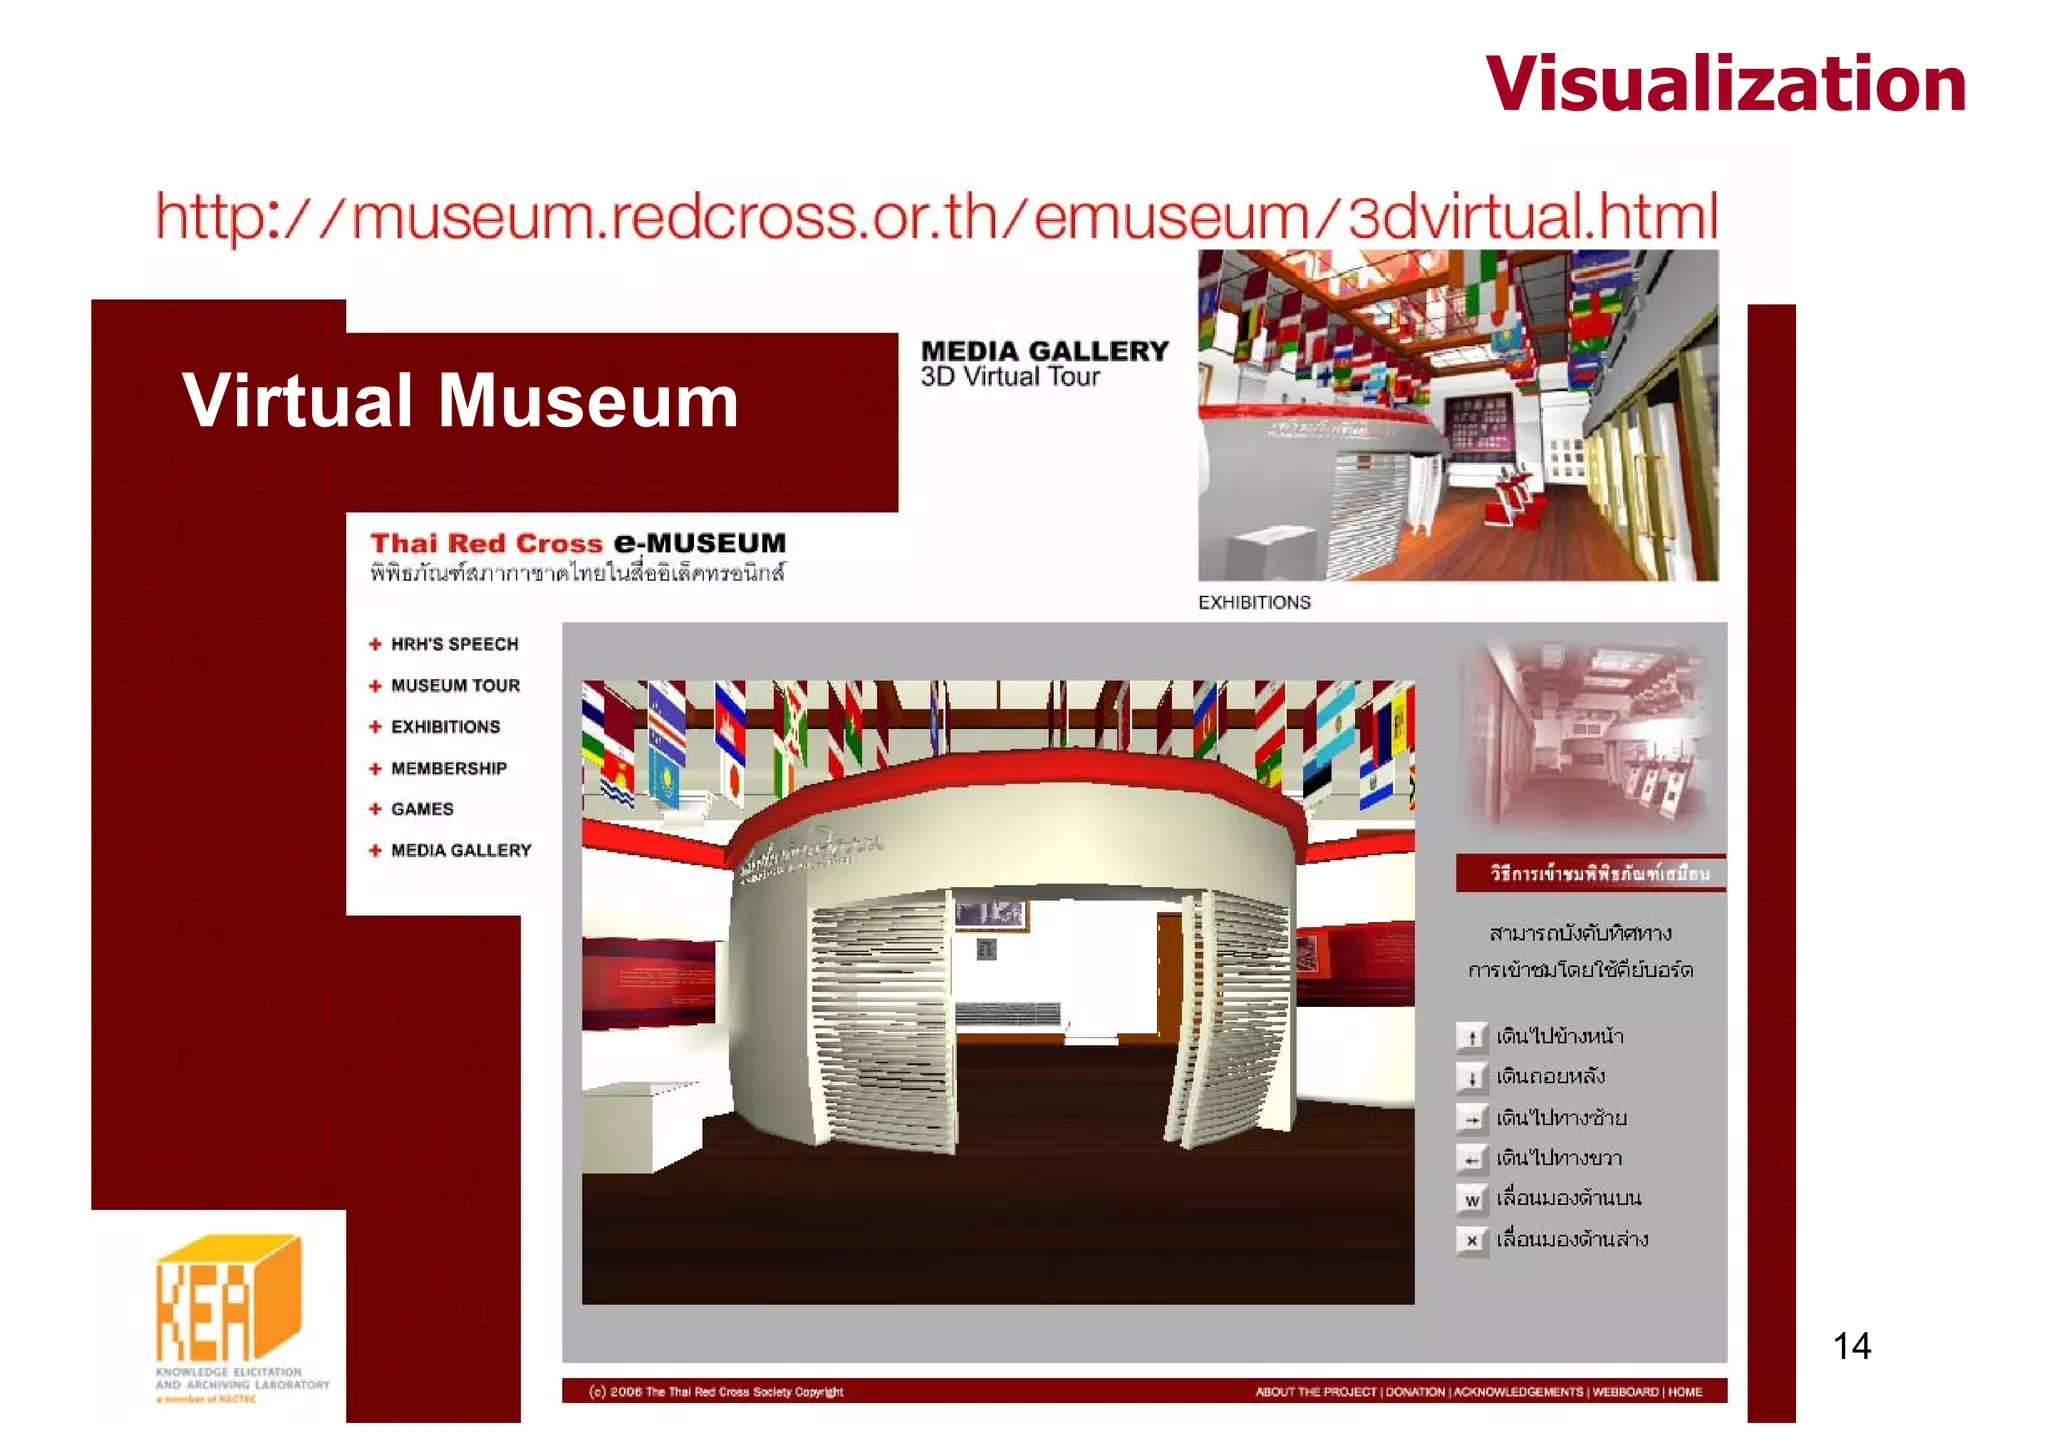Click the DONATION footer link

click(x=1415, y=1392)
